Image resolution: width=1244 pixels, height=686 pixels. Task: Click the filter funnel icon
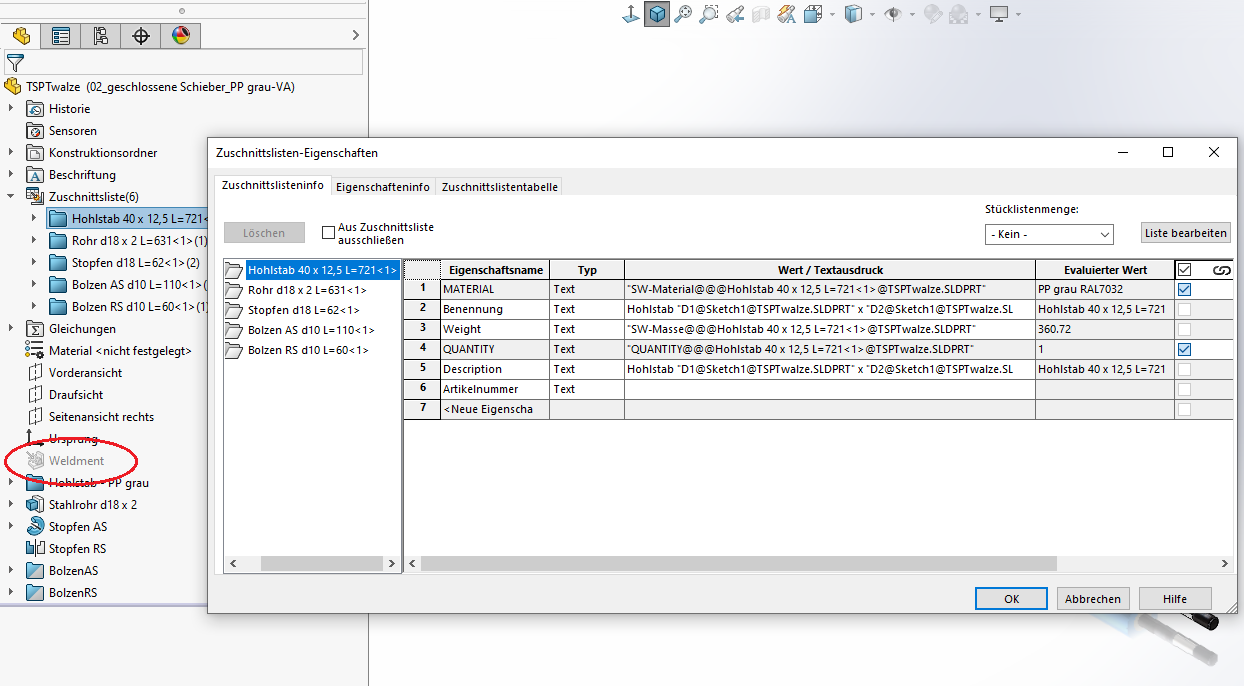pos(14,63)
